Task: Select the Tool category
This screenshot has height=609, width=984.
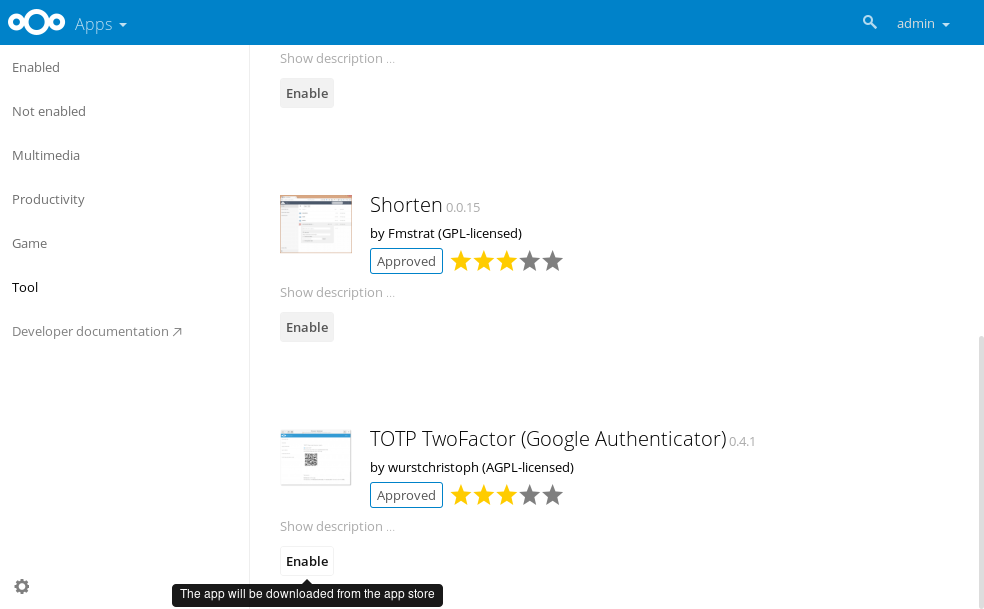Action: (25, 288)
